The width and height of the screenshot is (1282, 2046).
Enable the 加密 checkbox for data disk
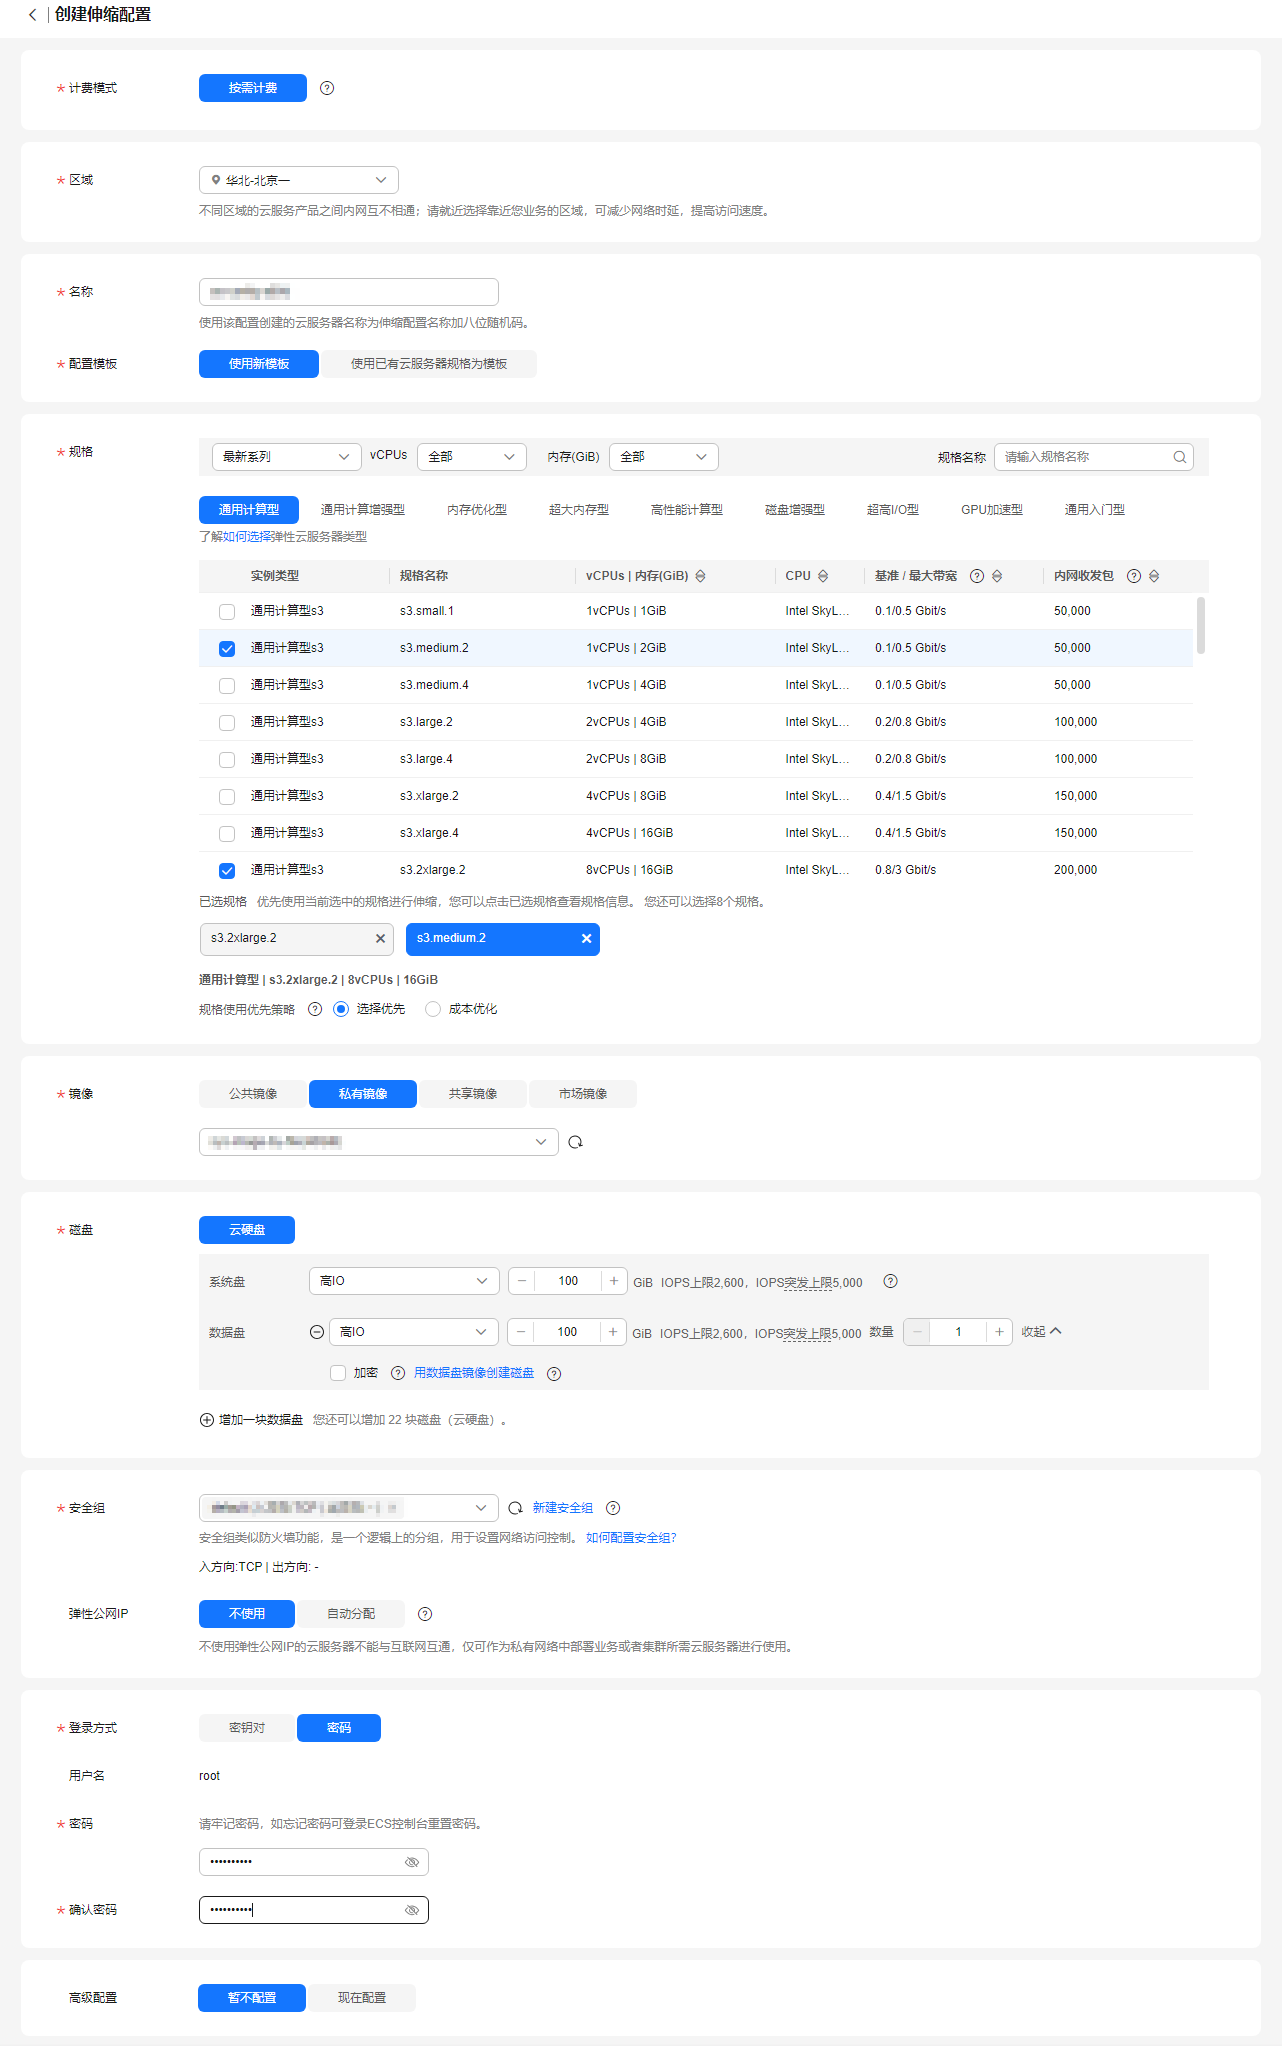point(338,1373)
